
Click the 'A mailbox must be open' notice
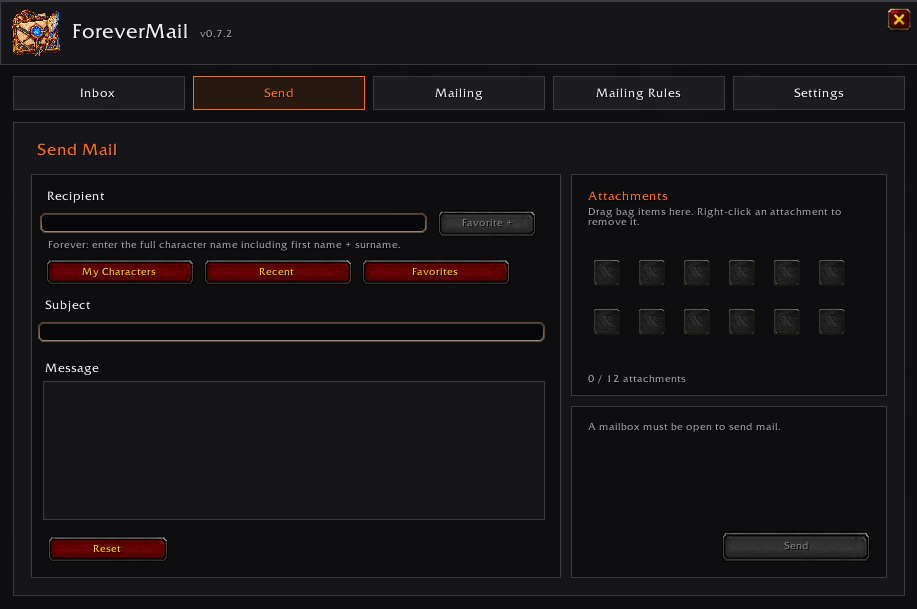684,426
